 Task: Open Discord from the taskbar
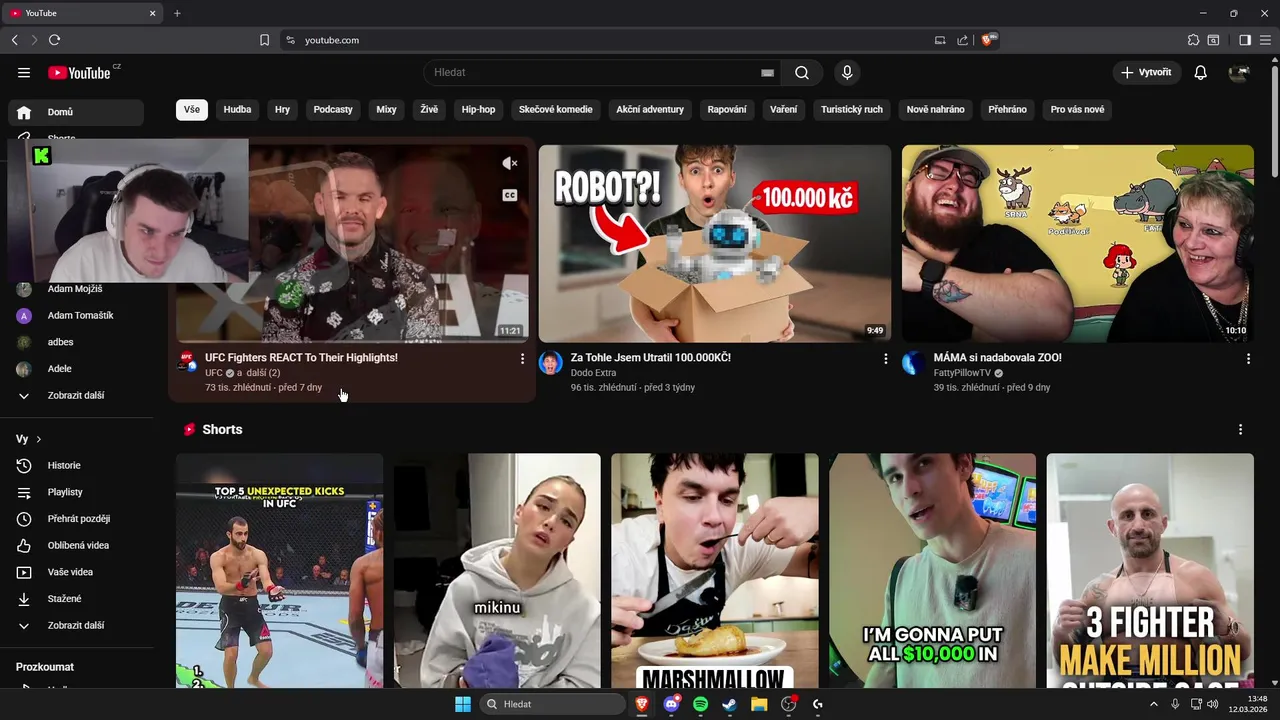point(672,704)
